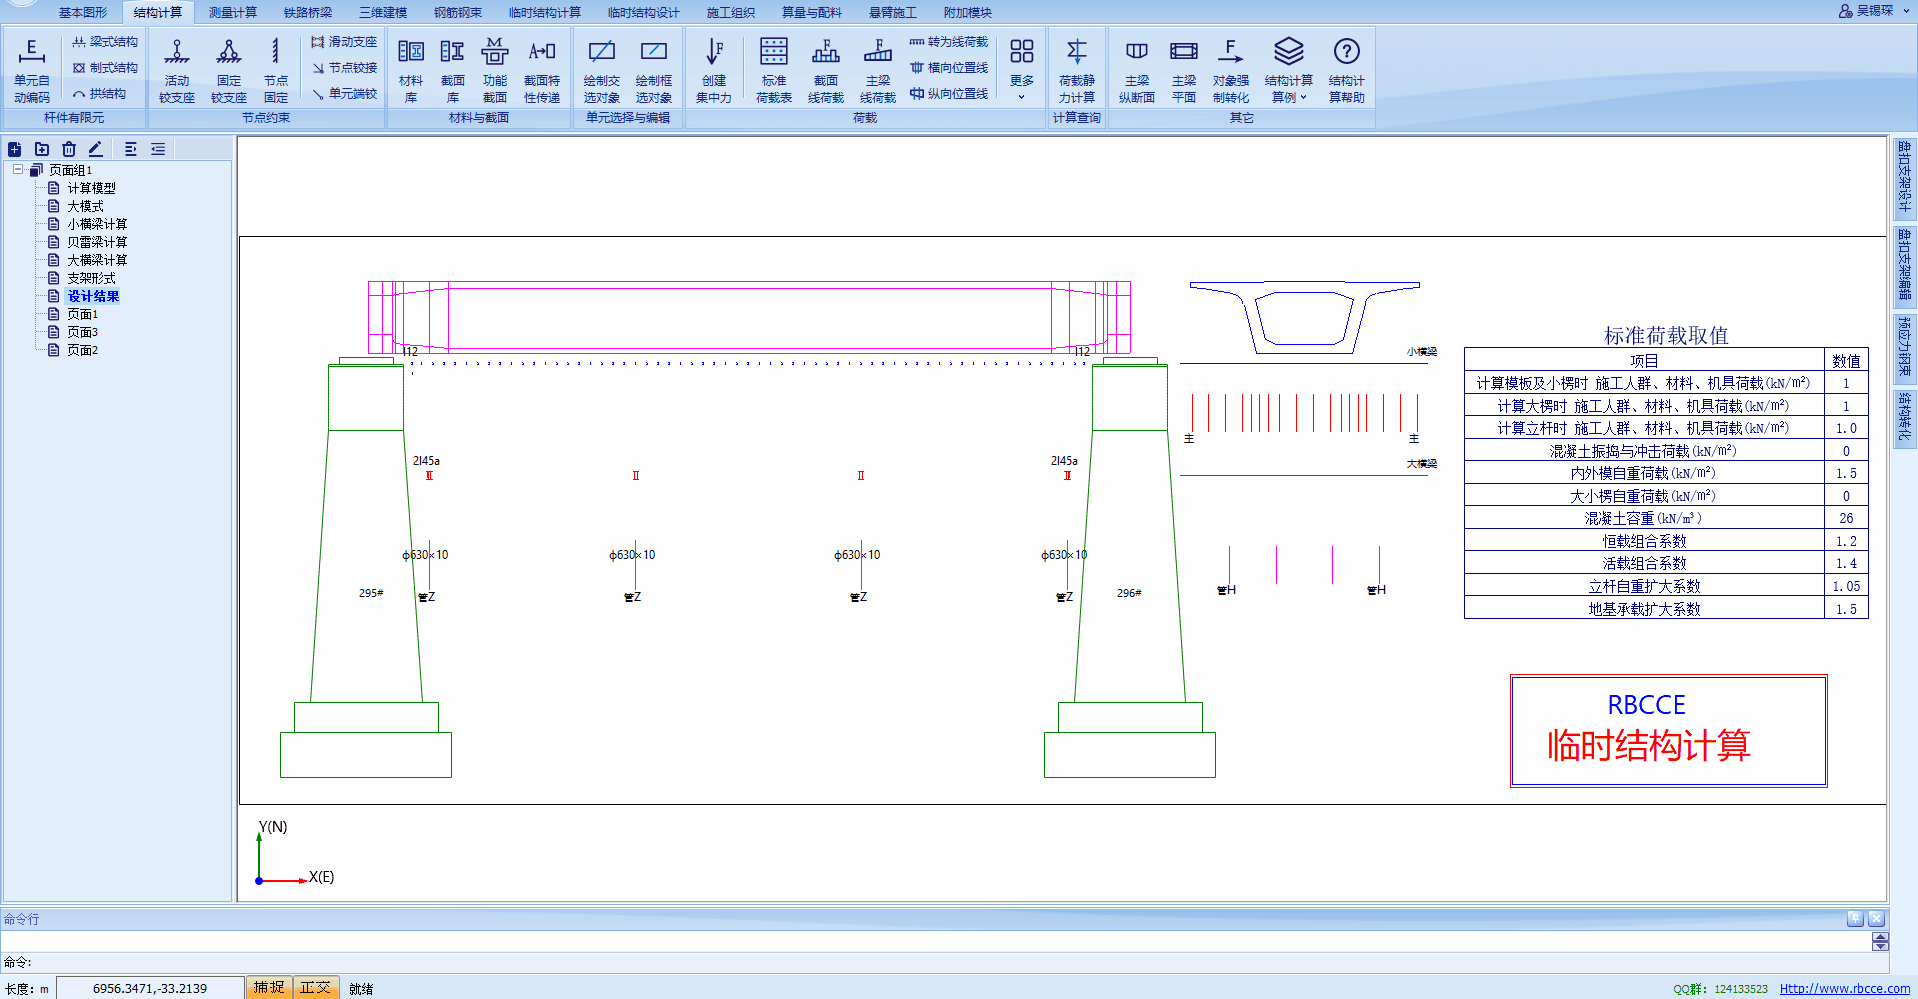Open the 结构计算算例 examples dropdown
1918x999 pixels.
pos(1288,70)
